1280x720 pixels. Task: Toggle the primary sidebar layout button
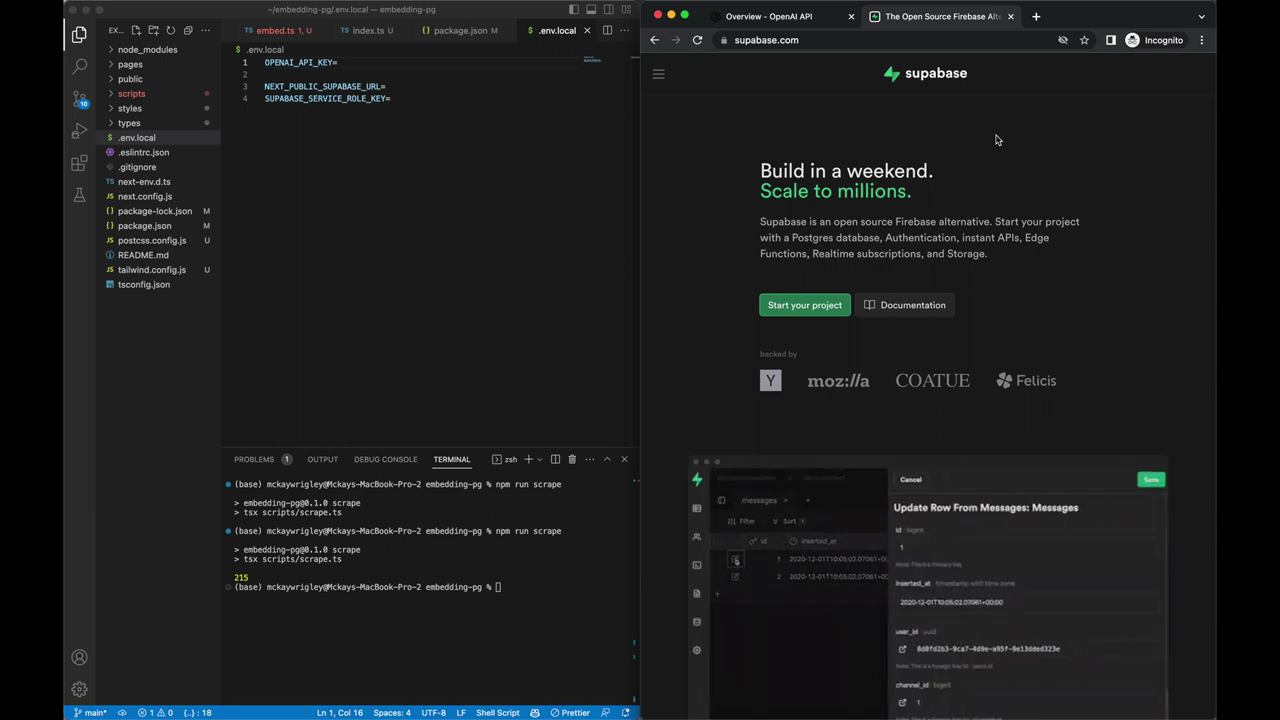tap(574, 9)
